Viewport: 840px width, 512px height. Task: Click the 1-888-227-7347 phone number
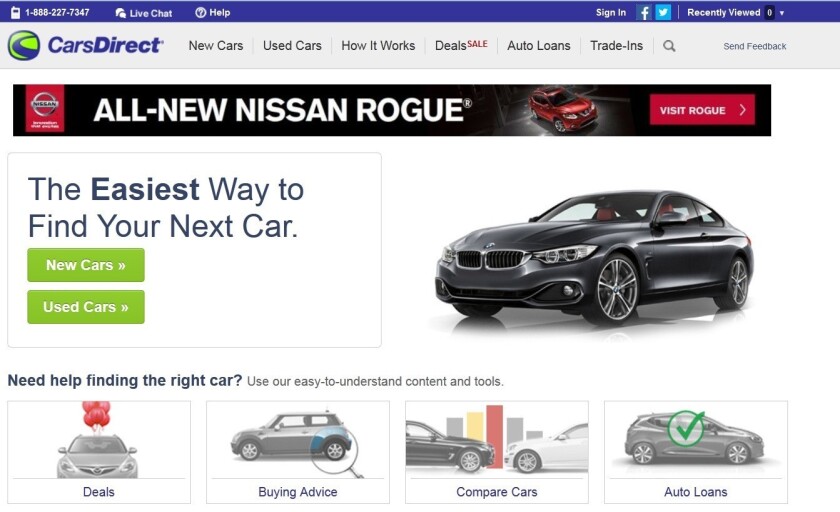point(57,12)
